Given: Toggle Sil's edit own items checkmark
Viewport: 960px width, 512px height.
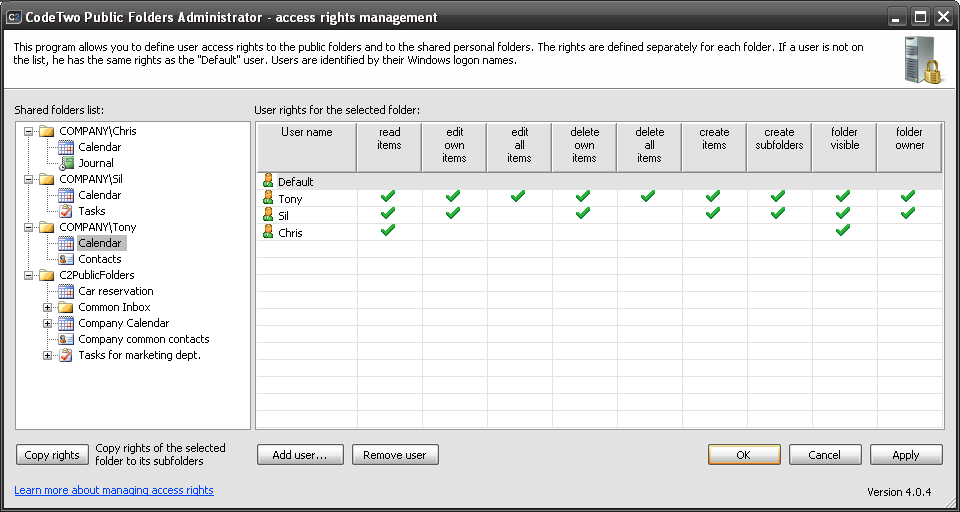Looking at the screenshot, I should tap(453, 213).
